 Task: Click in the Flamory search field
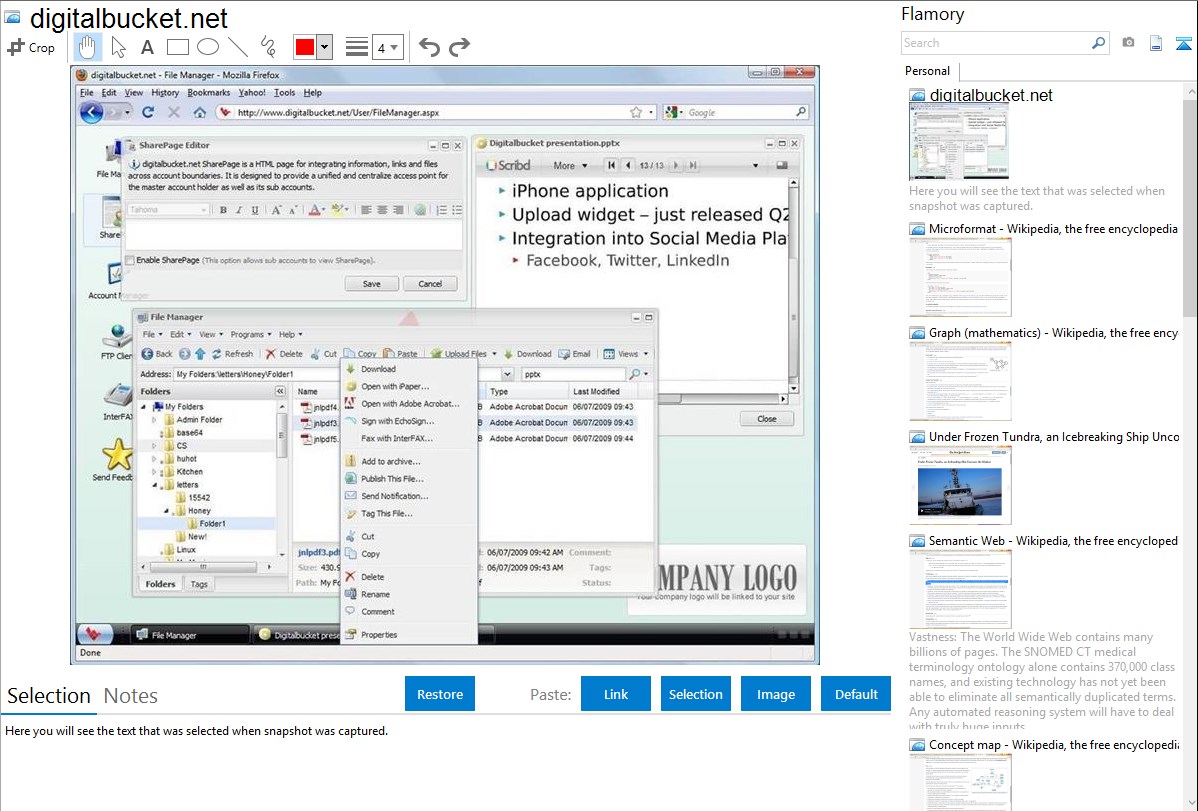(x=995, y=43)
